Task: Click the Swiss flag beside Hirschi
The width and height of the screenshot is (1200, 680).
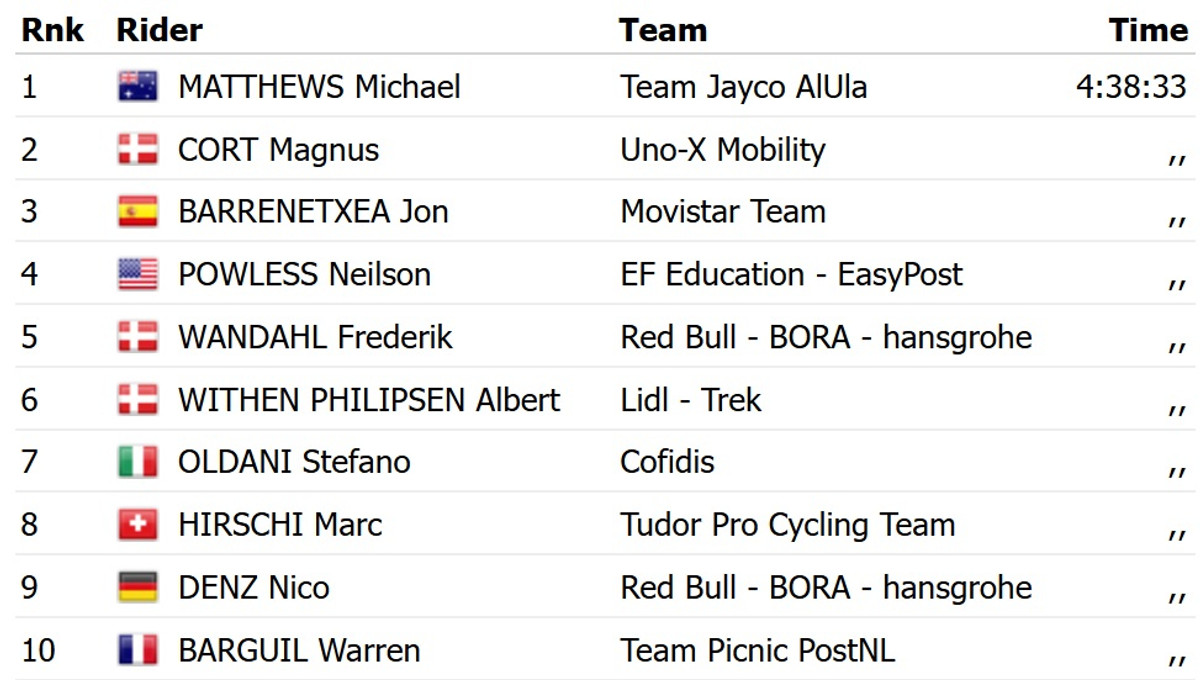Action: (138, 525)
